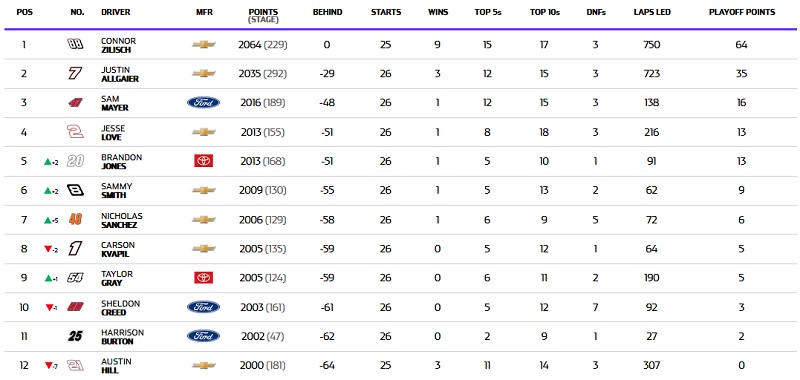The image size is (800, 380).
Task: Open driver Sammy Smith's name link
Action: [116, 191]
